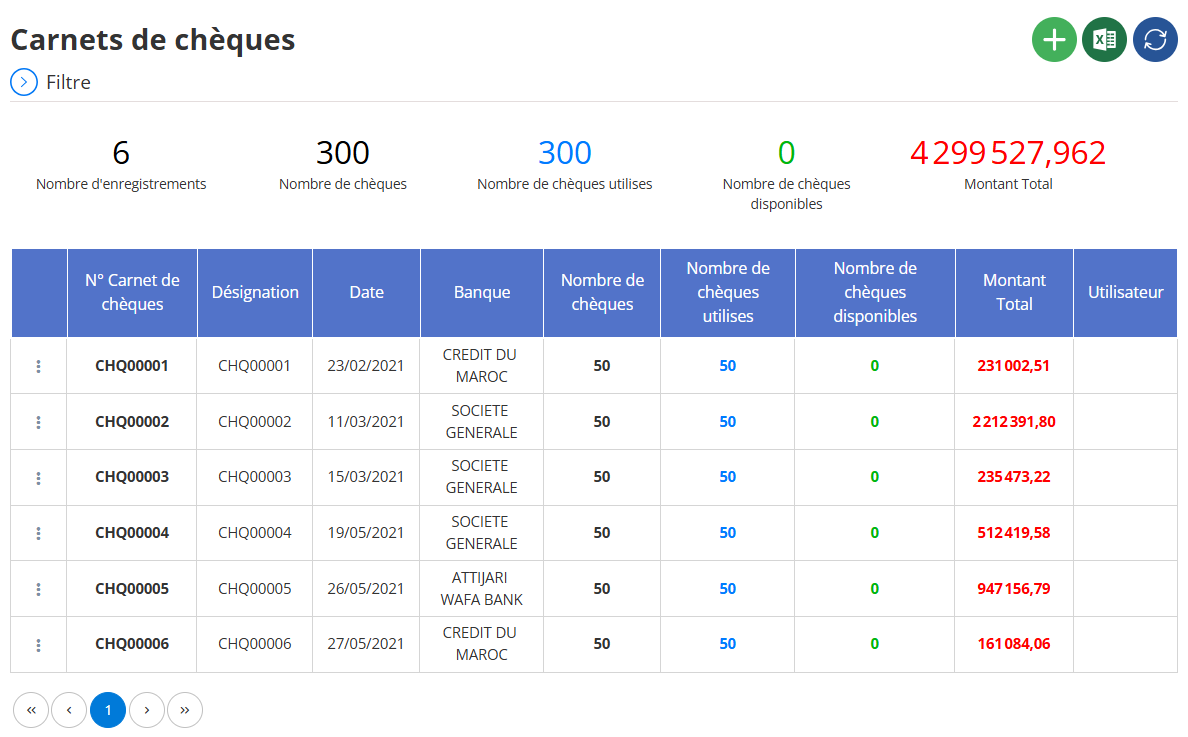Sort by Nombre de chèques column header
This screenshot has width=1188, height=737.
602,292
